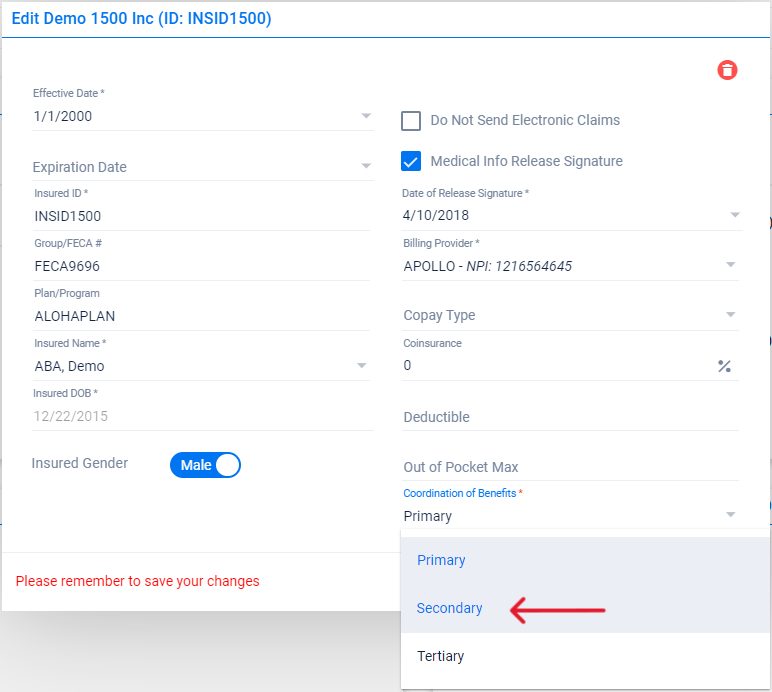Uncheck Medical Info Release Signature checkbox

point(411,161)
